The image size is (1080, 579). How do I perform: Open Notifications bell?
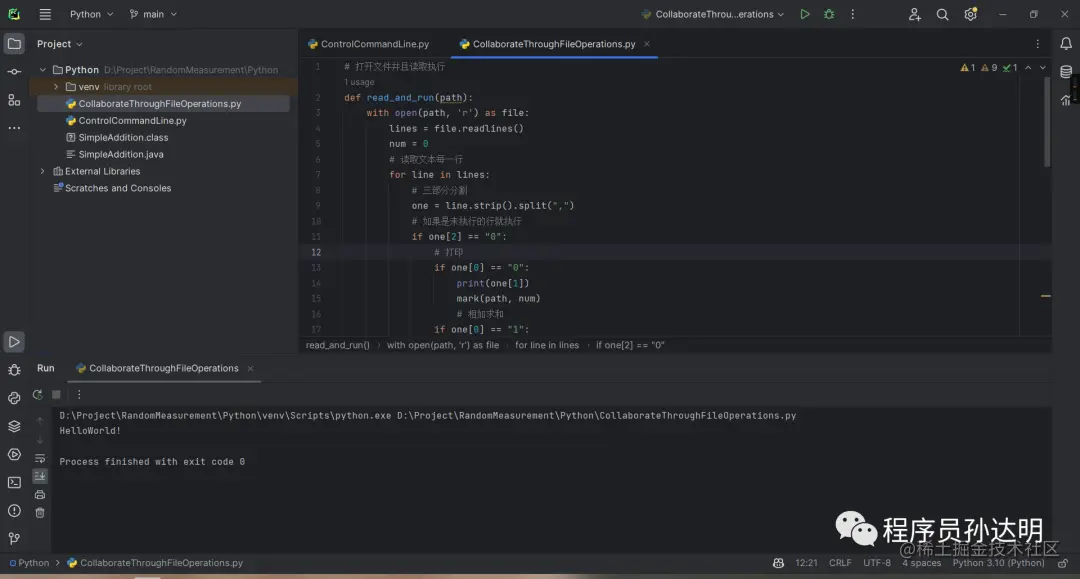(1066, 44)
